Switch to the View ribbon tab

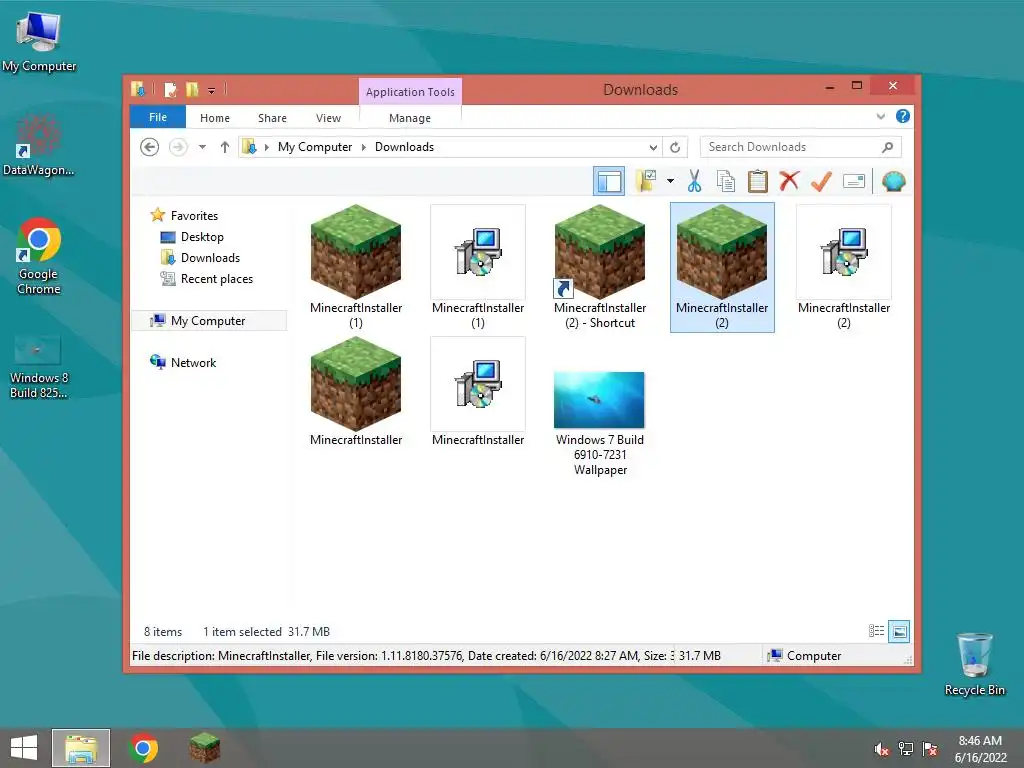(x=328, y=118)
